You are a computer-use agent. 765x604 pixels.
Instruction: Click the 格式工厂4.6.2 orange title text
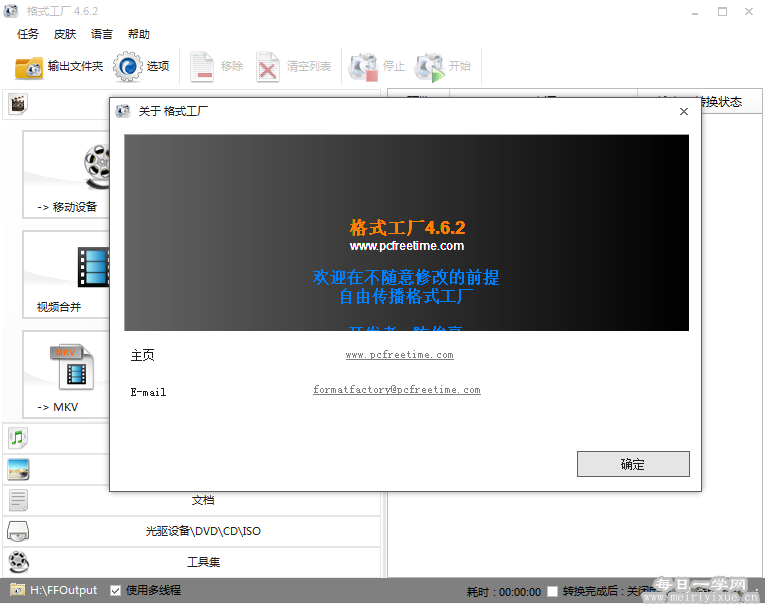click(x=407, y=227)
